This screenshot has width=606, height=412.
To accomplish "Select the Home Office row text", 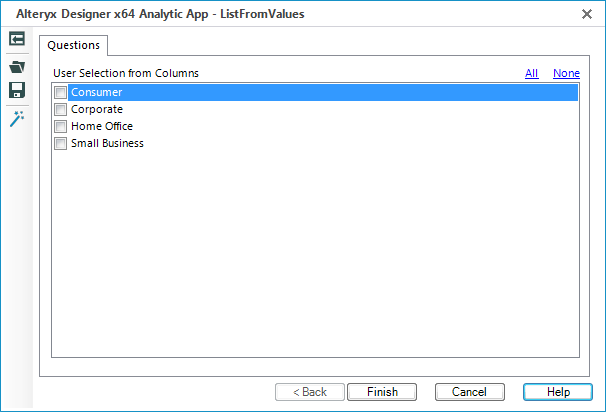I will pyautogui.click(x=102, y=126).
